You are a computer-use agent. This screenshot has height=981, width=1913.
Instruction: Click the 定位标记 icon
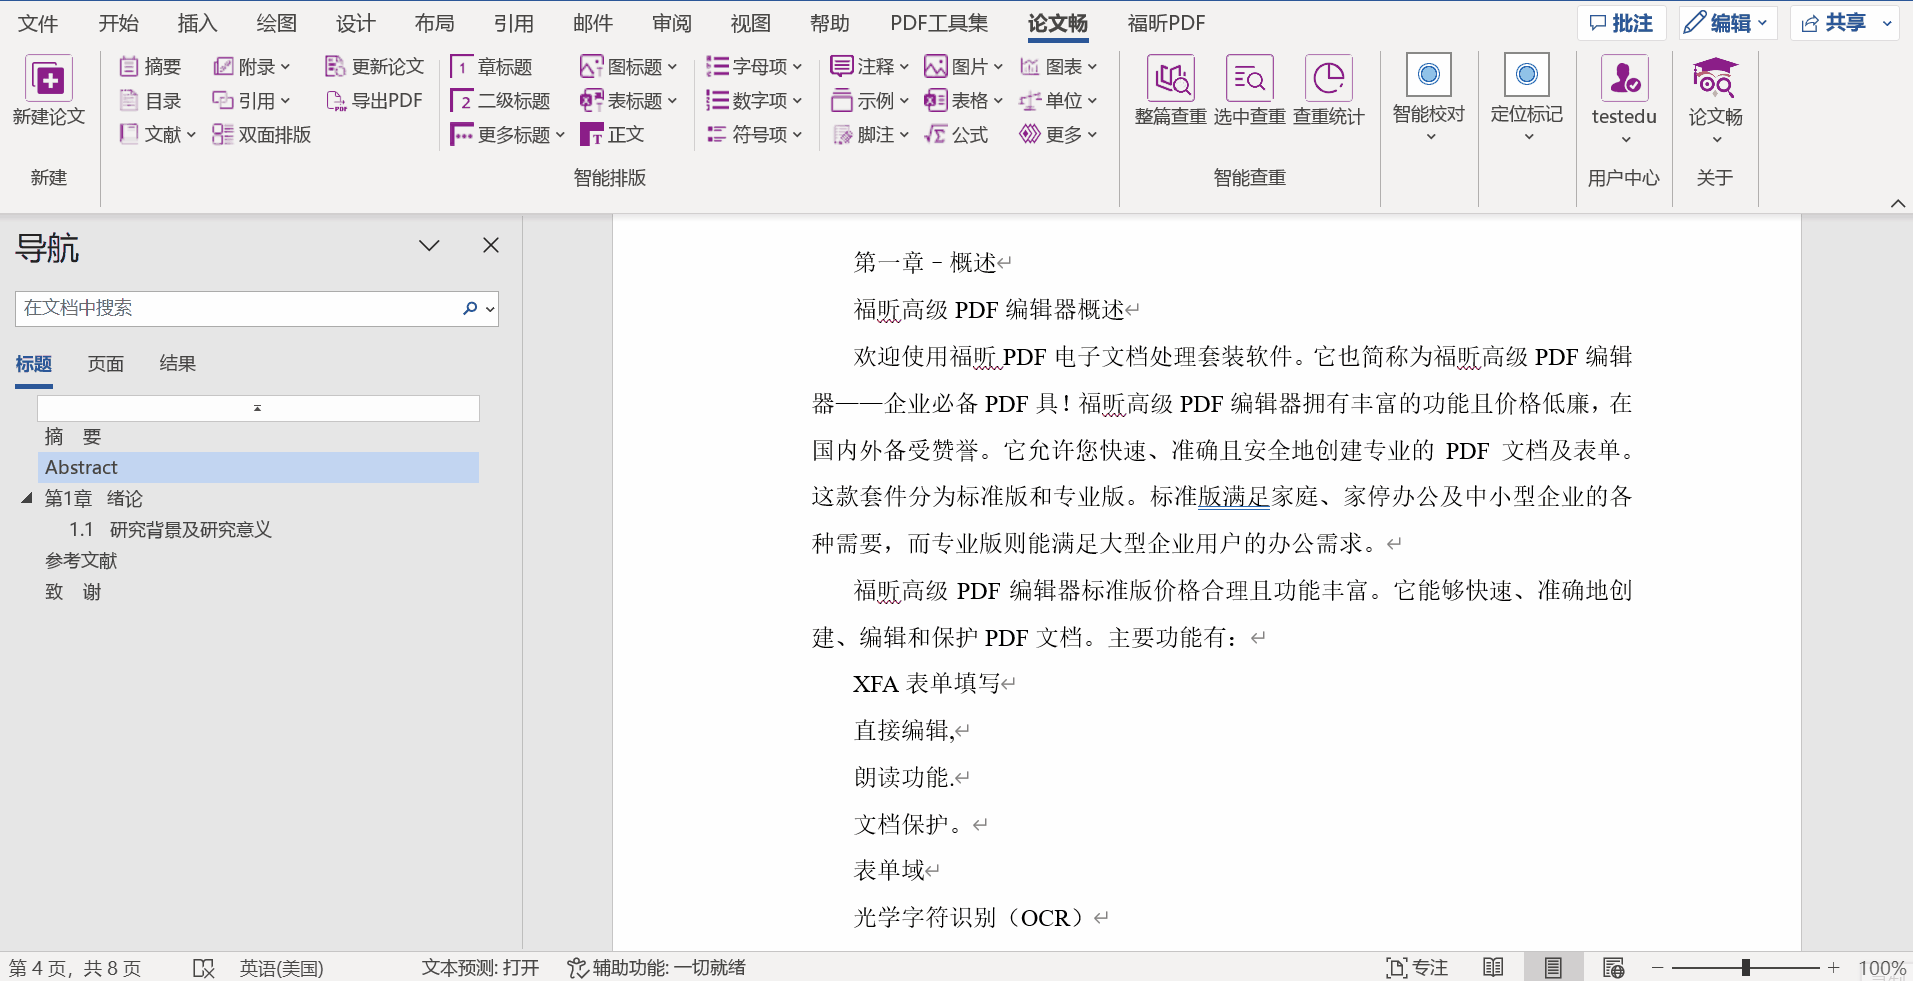point(1526,76)
